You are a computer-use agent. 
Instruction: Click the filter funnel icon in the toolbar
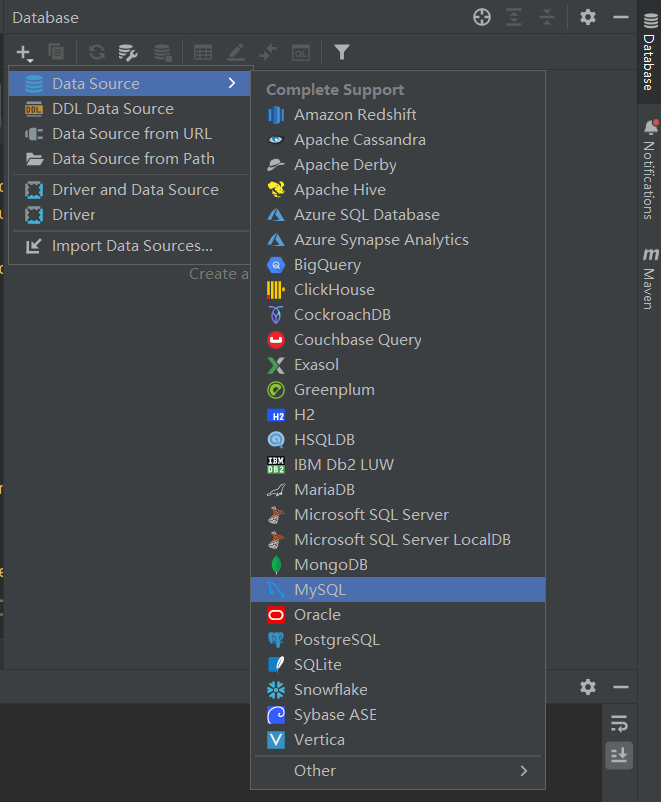click(342, 52)
